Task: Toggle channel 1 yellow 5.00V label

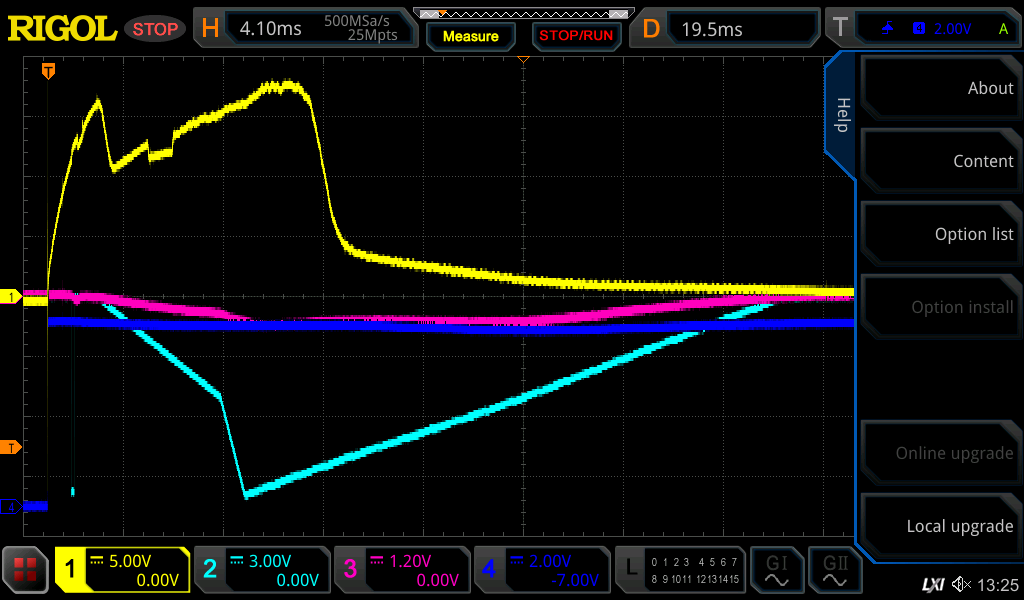Action: pyautogui.click(x=122, y=570)
